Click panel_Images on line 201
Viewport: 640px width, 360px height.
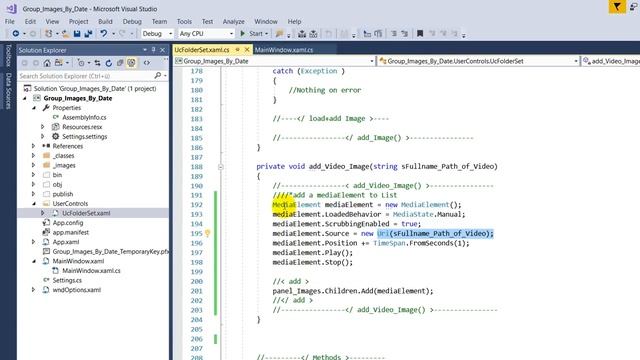(x=297, y=291)
